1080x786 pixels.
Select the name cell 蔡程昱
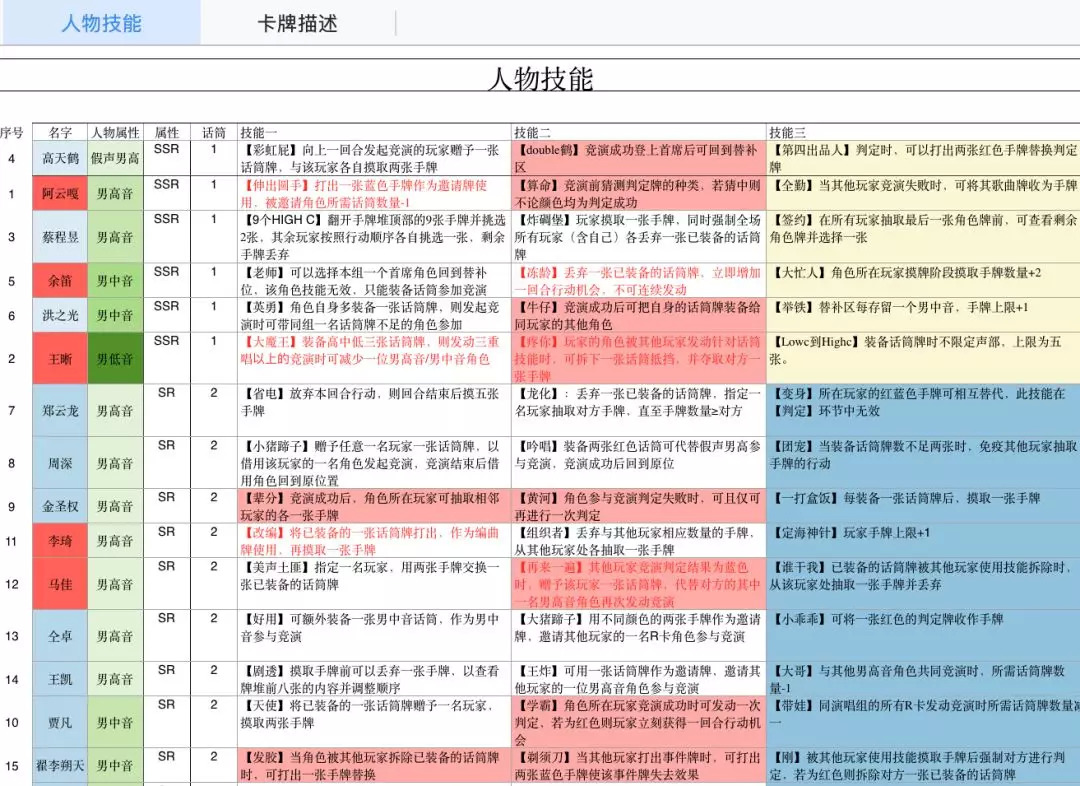60,237
